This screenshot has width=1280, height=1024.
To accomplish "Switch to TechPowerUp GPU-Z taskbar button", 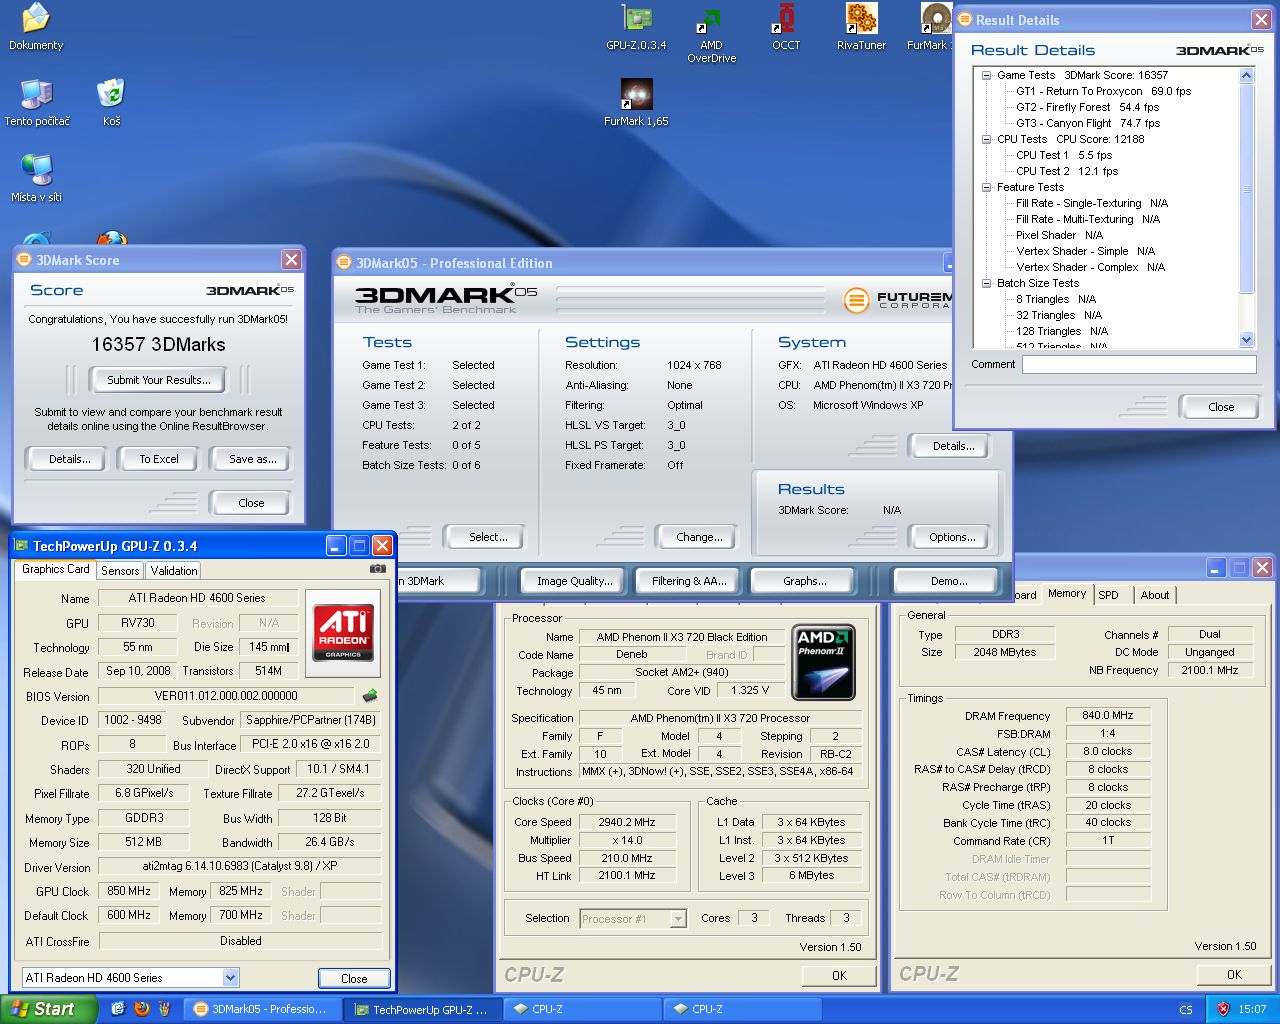I will 422,1009.
